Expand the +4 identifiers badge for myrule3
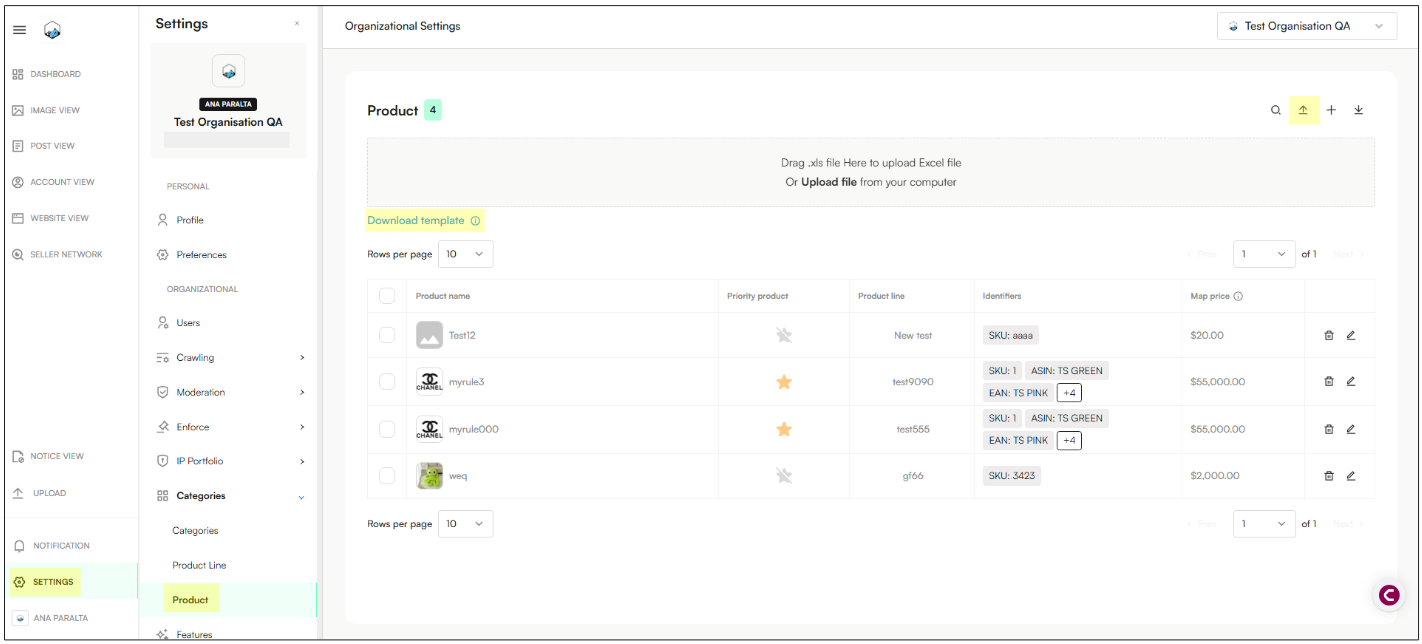Viewport: 1422px width, 644px height. [x=1068, y=393]
